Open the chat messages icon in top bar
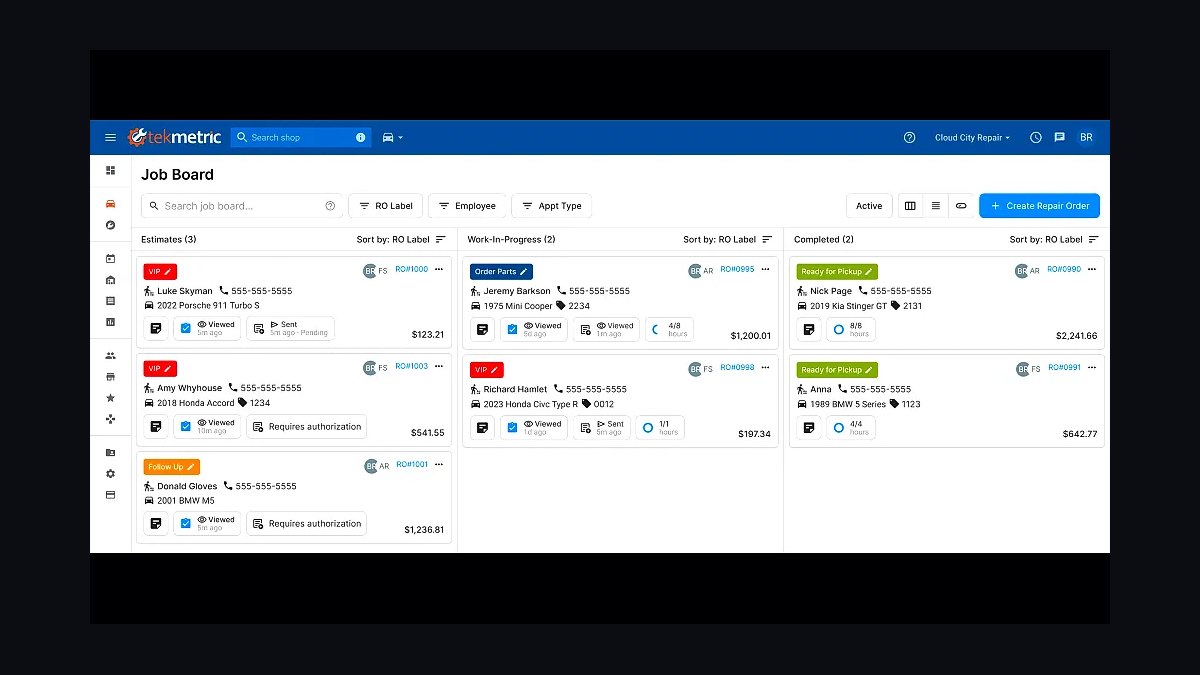The width and height of the screenshot is (1200, 675). tap(1060, 138)
